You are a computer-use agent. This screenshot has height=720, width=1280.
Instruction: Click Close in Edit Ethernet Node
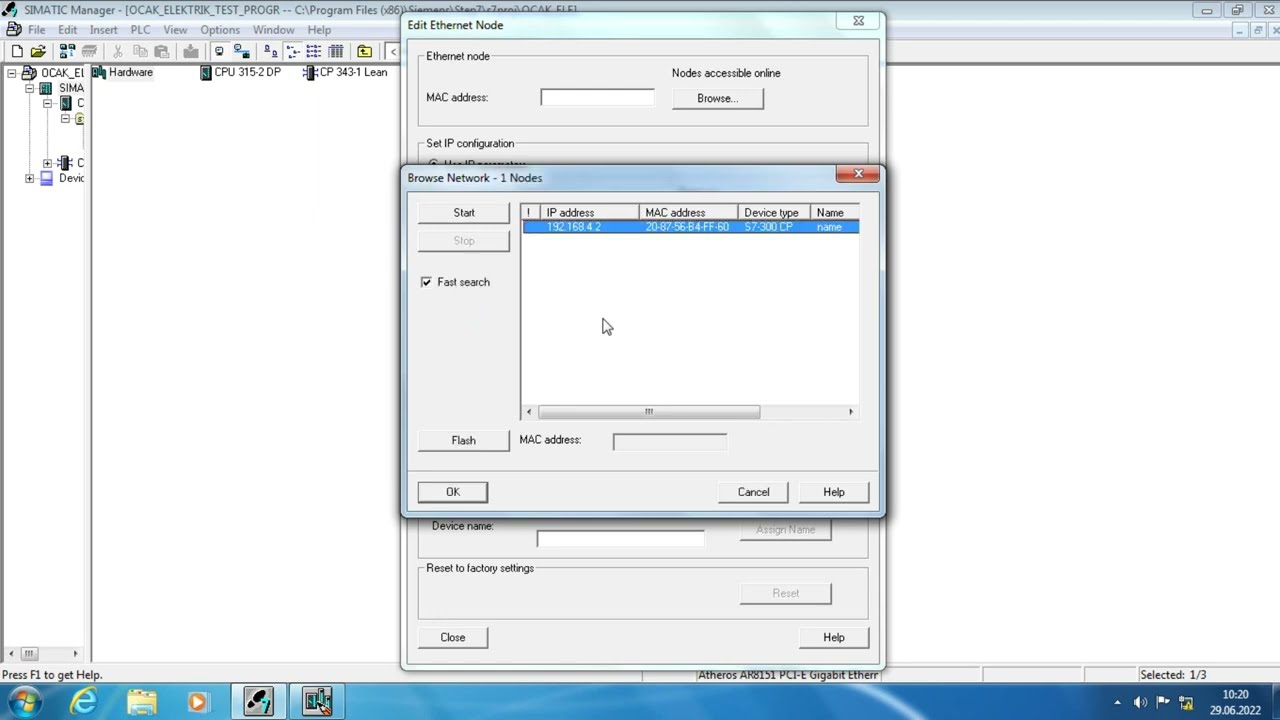(453, 638)
